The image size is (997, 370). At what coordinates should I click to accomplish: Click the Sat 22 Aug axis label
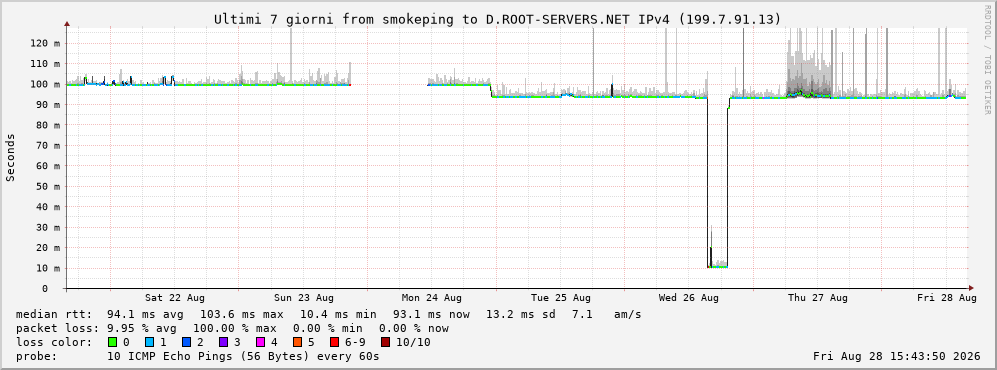pyautogui.click(x=175, y=298)
